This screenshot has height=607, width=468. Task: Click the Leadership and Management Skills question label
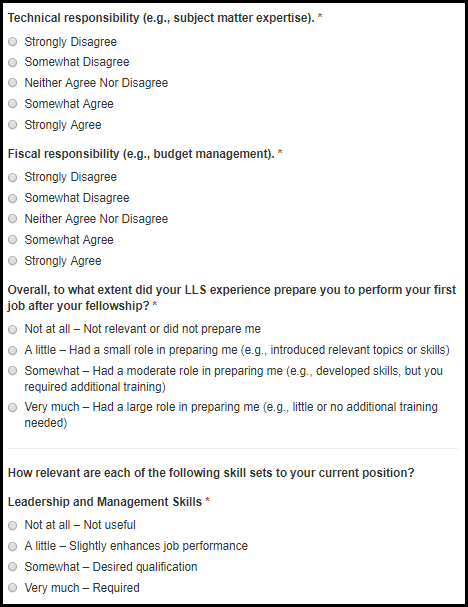(x=105, y=502)
